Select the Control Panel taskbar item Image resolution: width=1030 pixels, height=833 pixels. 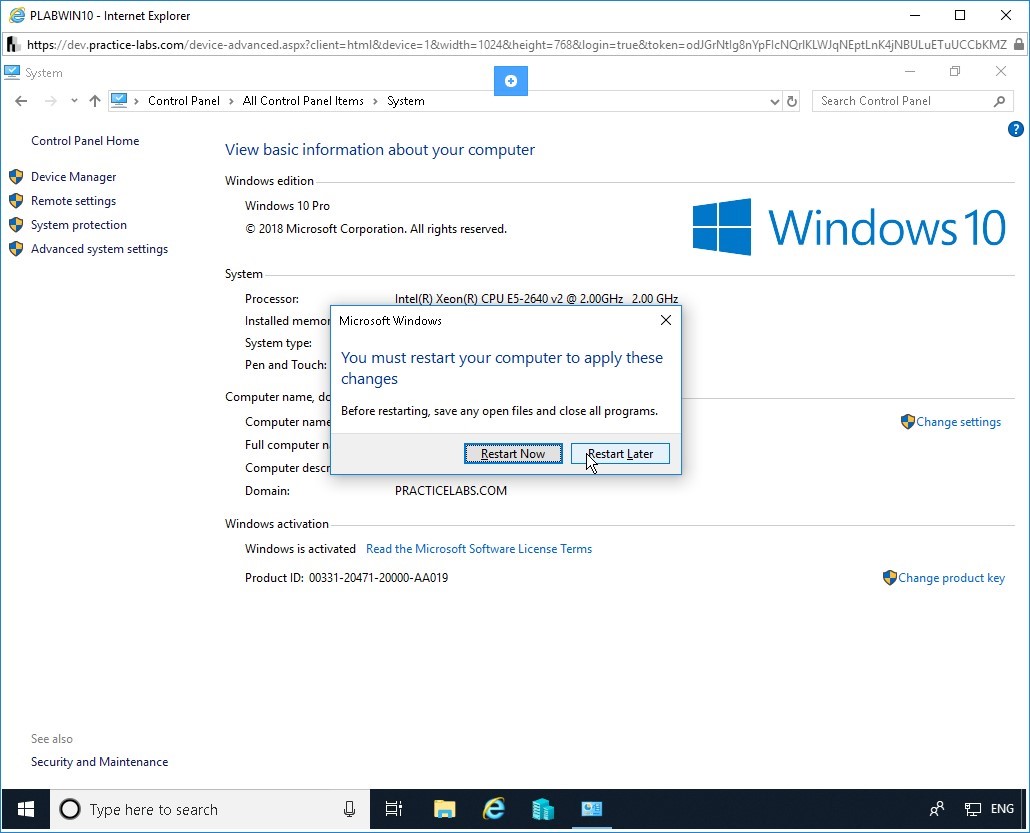[591, 809]
